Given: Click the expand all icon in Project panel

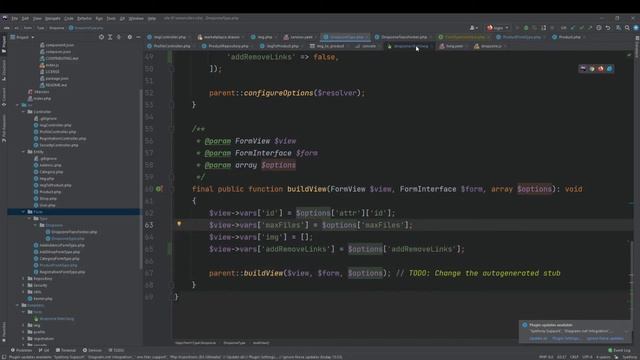Looking at the screenshot, I should pos(110,37).
